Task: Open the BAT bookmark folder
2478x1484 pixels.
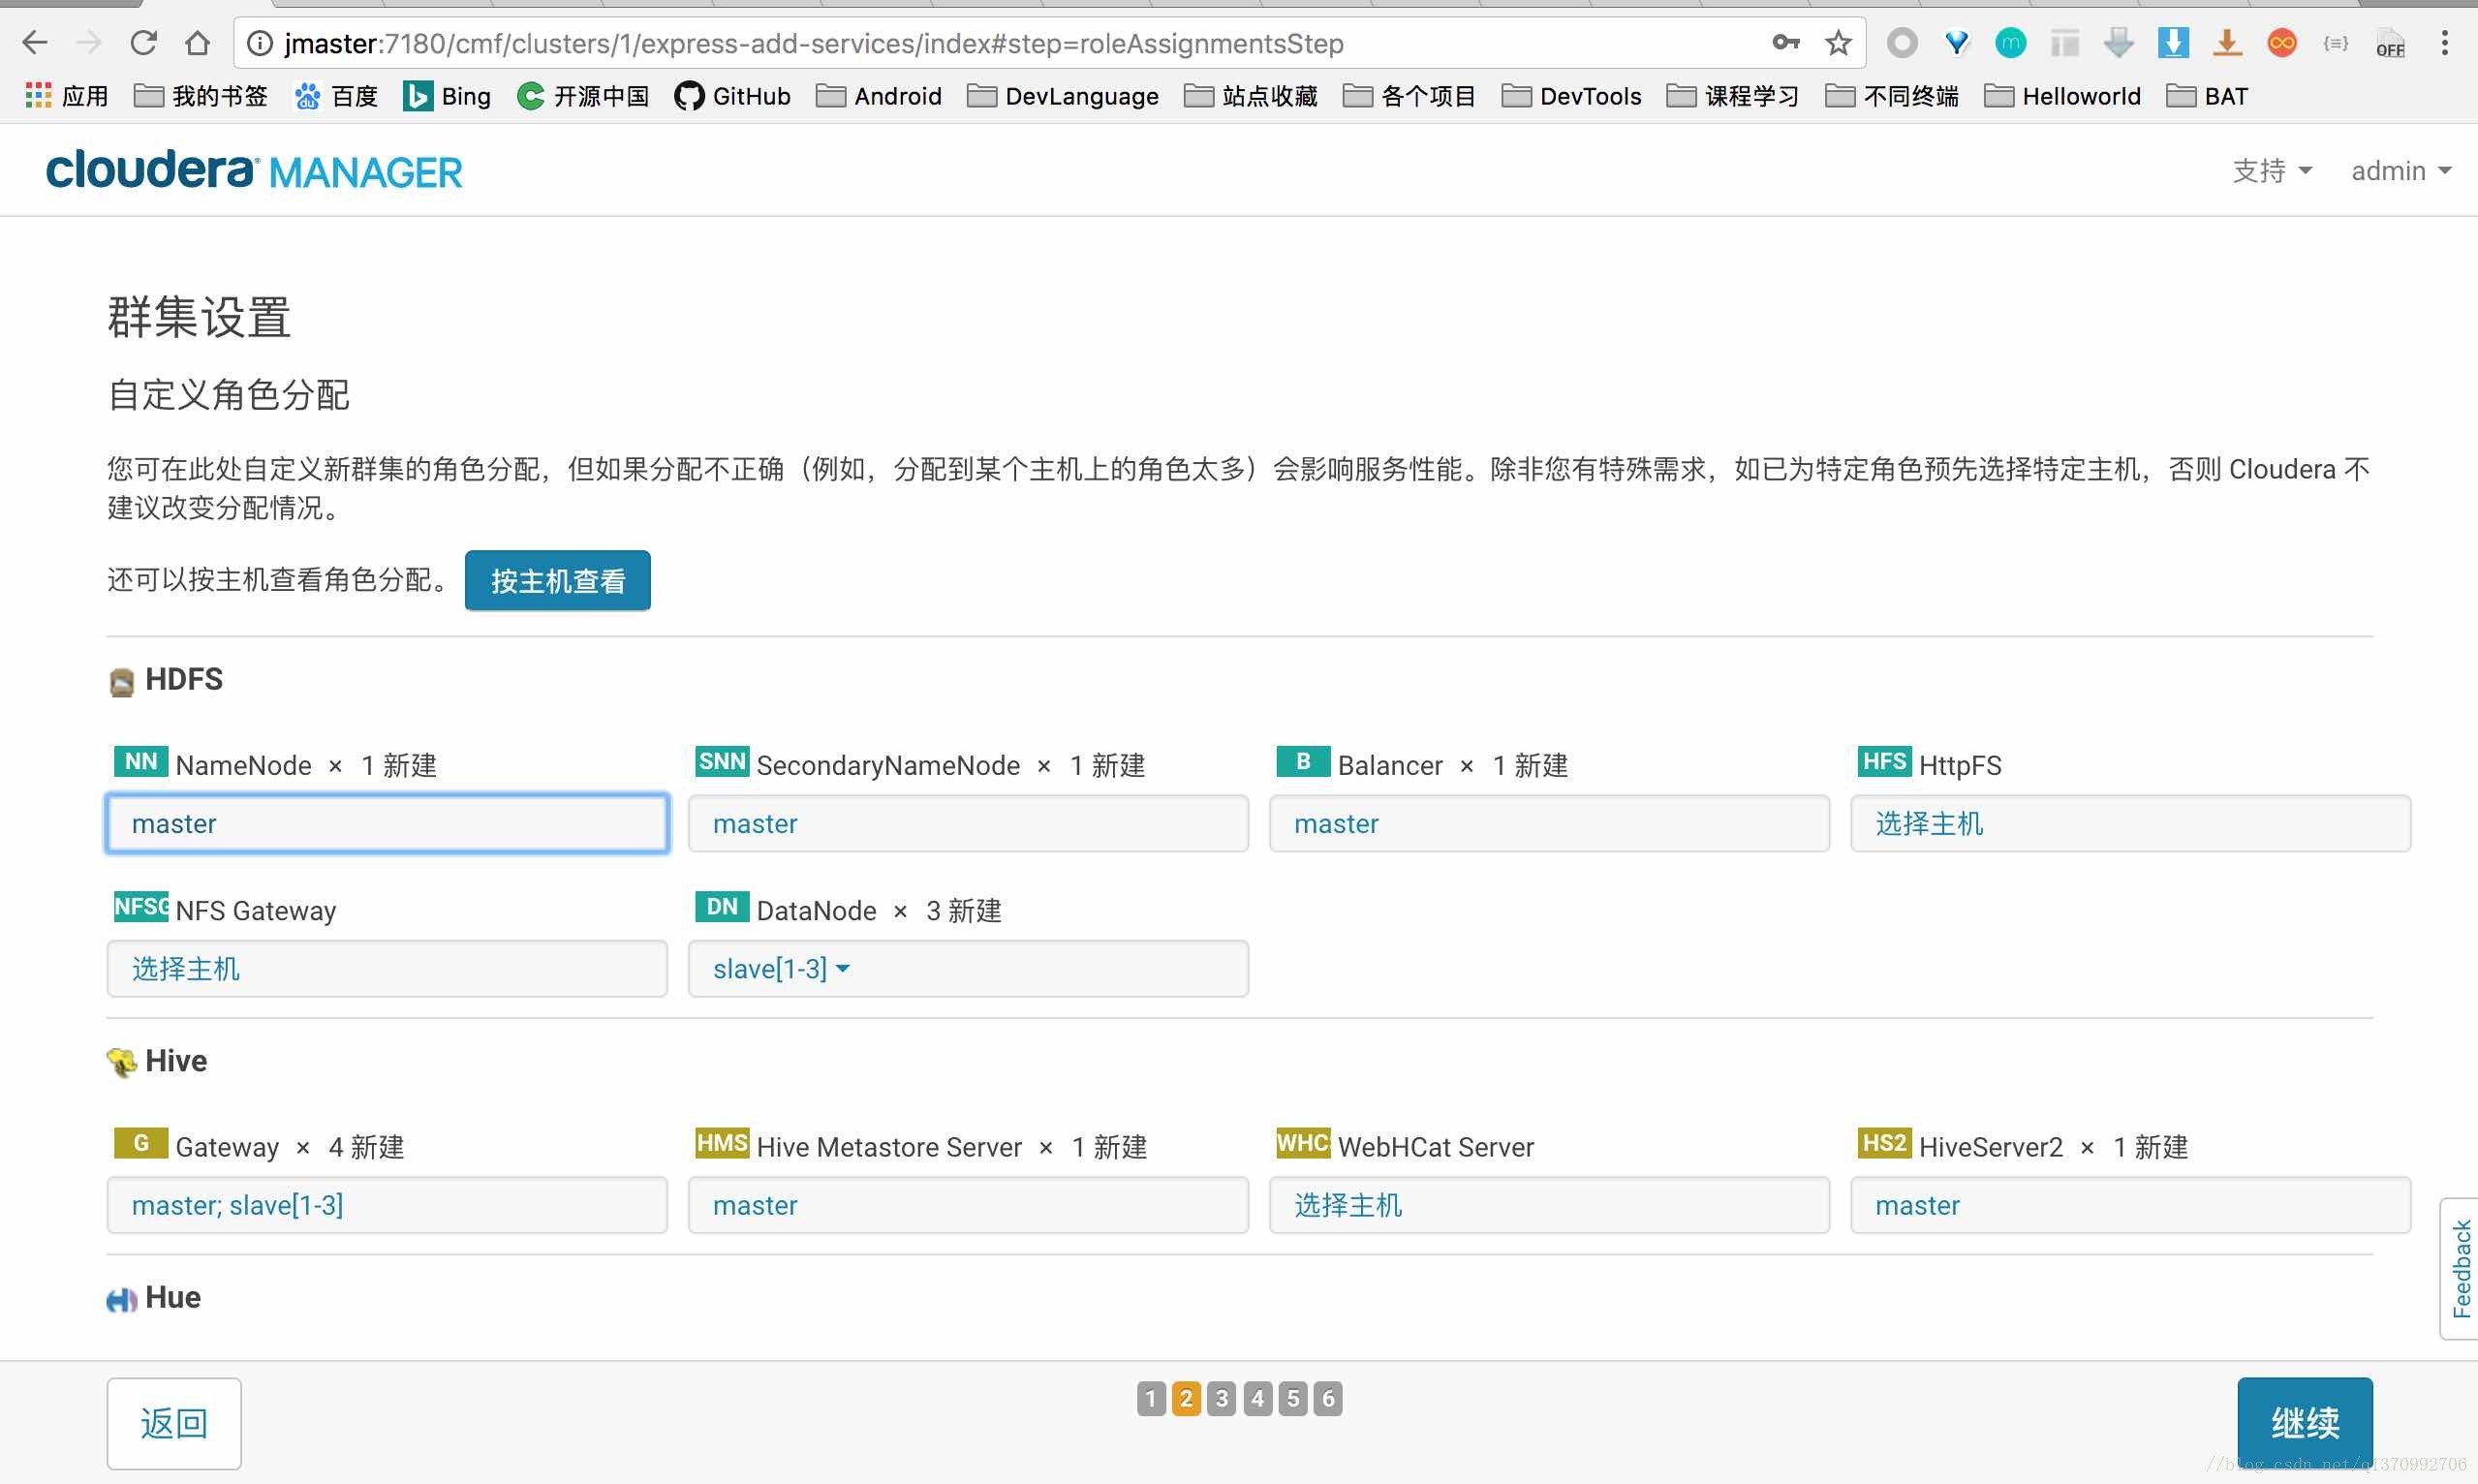Action: (x=2207, y=96)
